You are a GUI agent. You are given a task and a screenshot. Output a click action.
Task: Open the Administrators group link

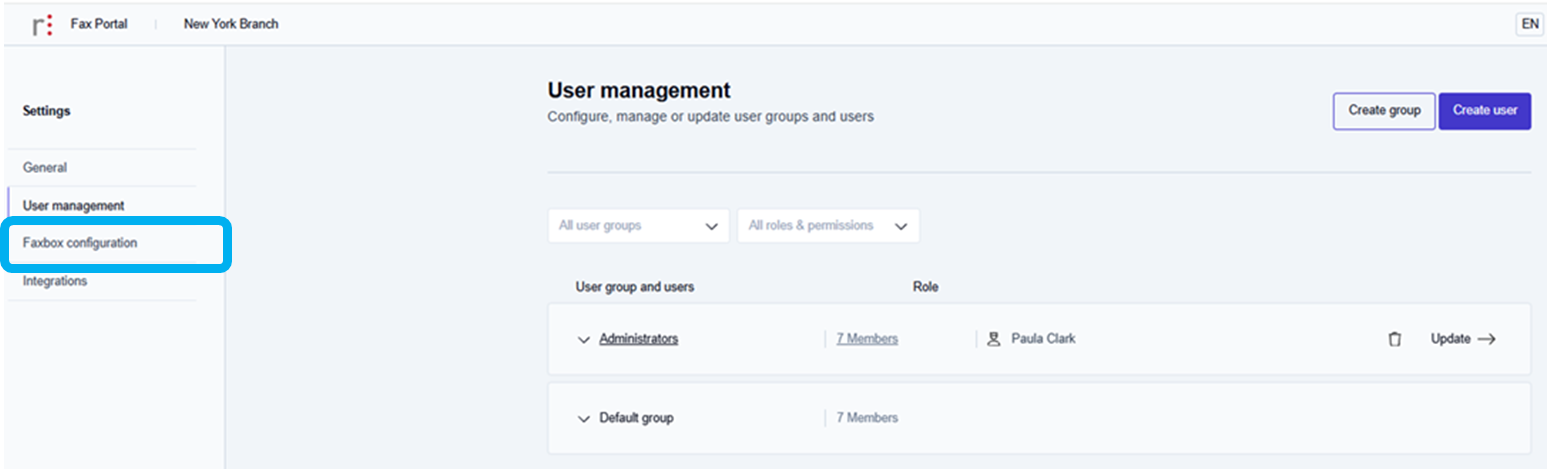click(x=638, y=339)
